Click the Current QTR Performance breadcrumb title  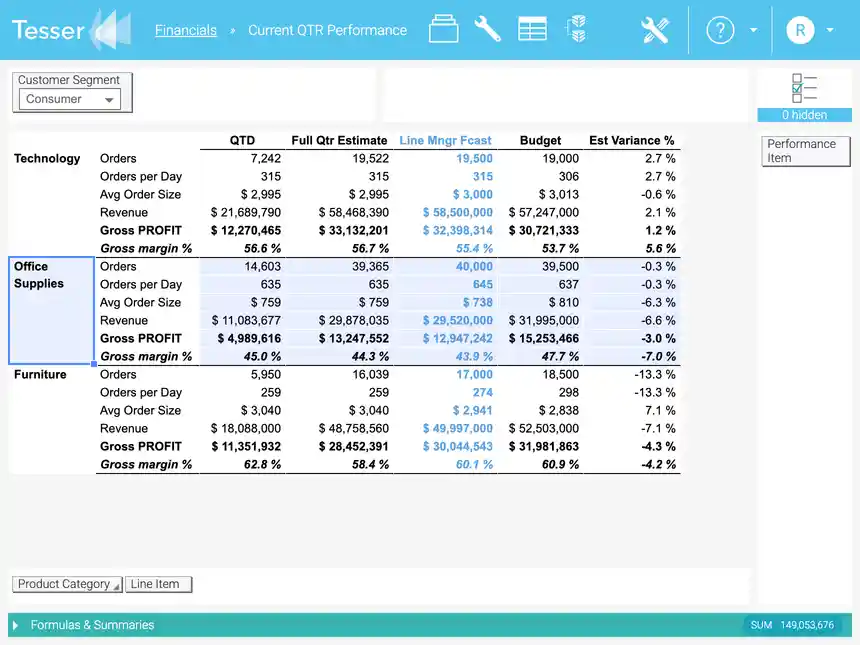click(327, 30)
